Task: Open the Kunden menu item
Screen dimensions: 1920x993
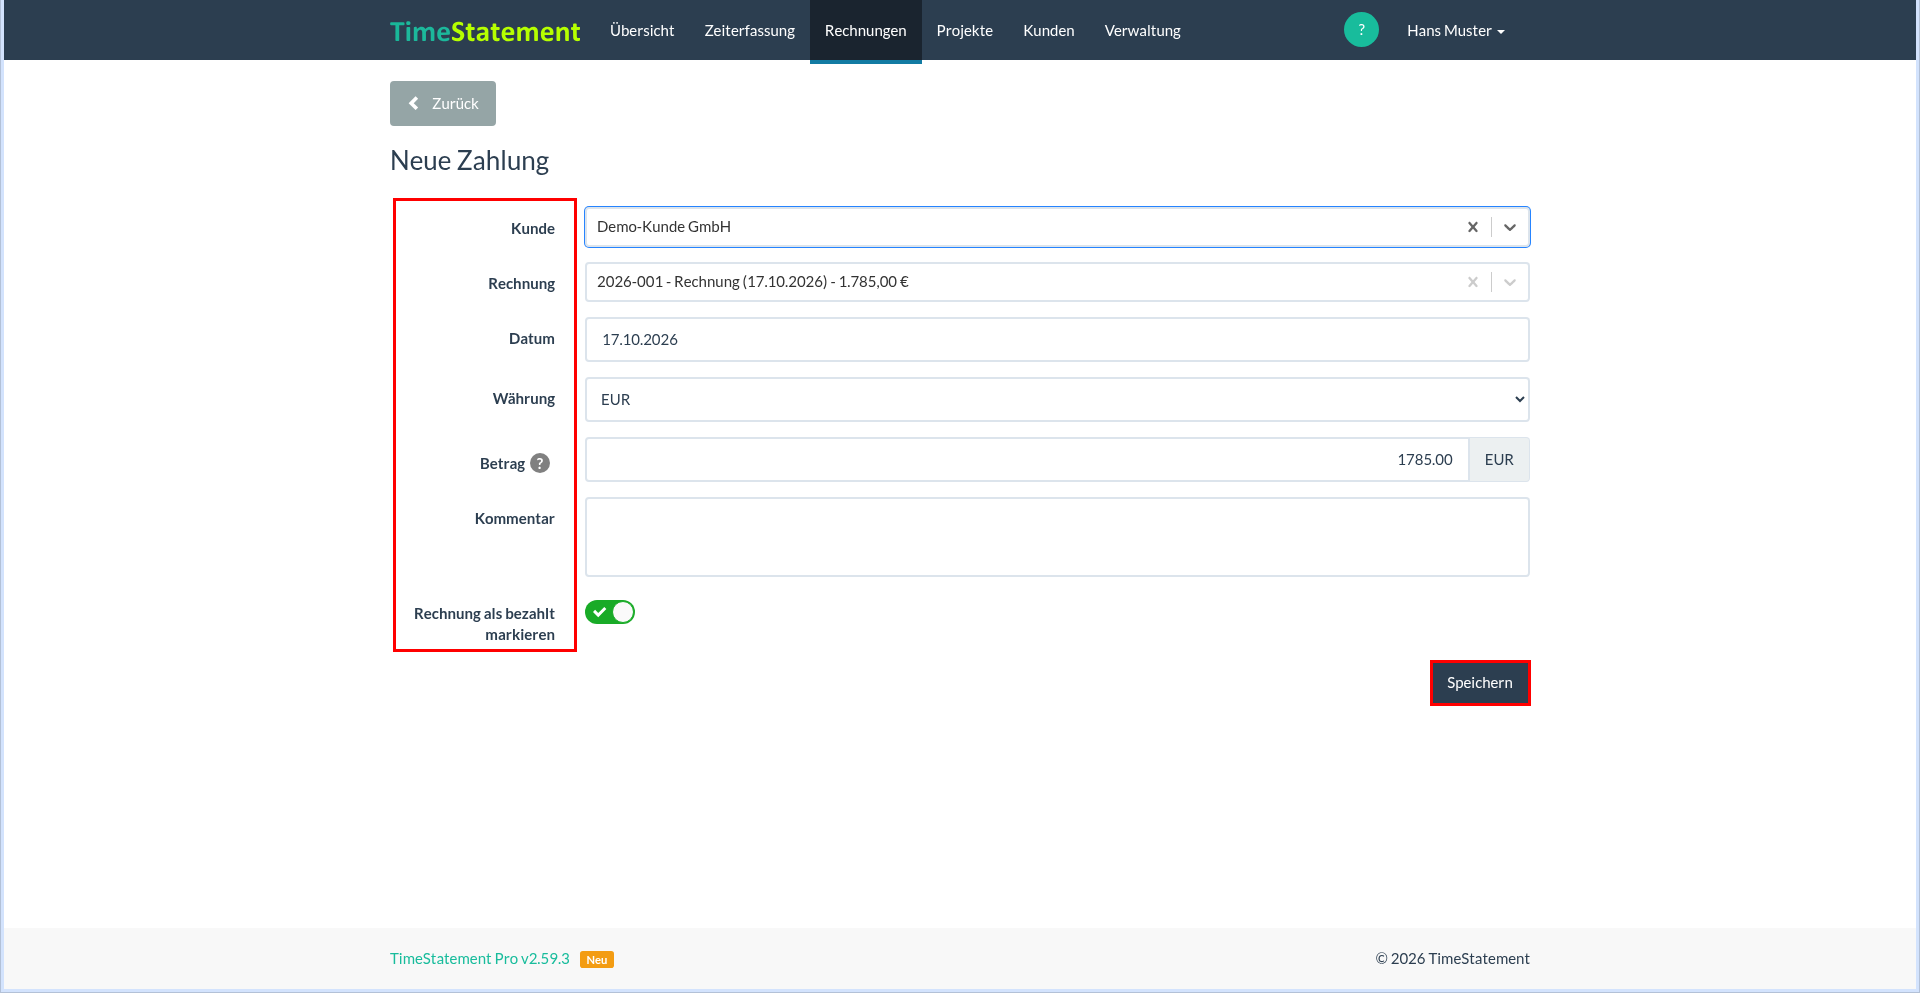Action: point(1048,31)
